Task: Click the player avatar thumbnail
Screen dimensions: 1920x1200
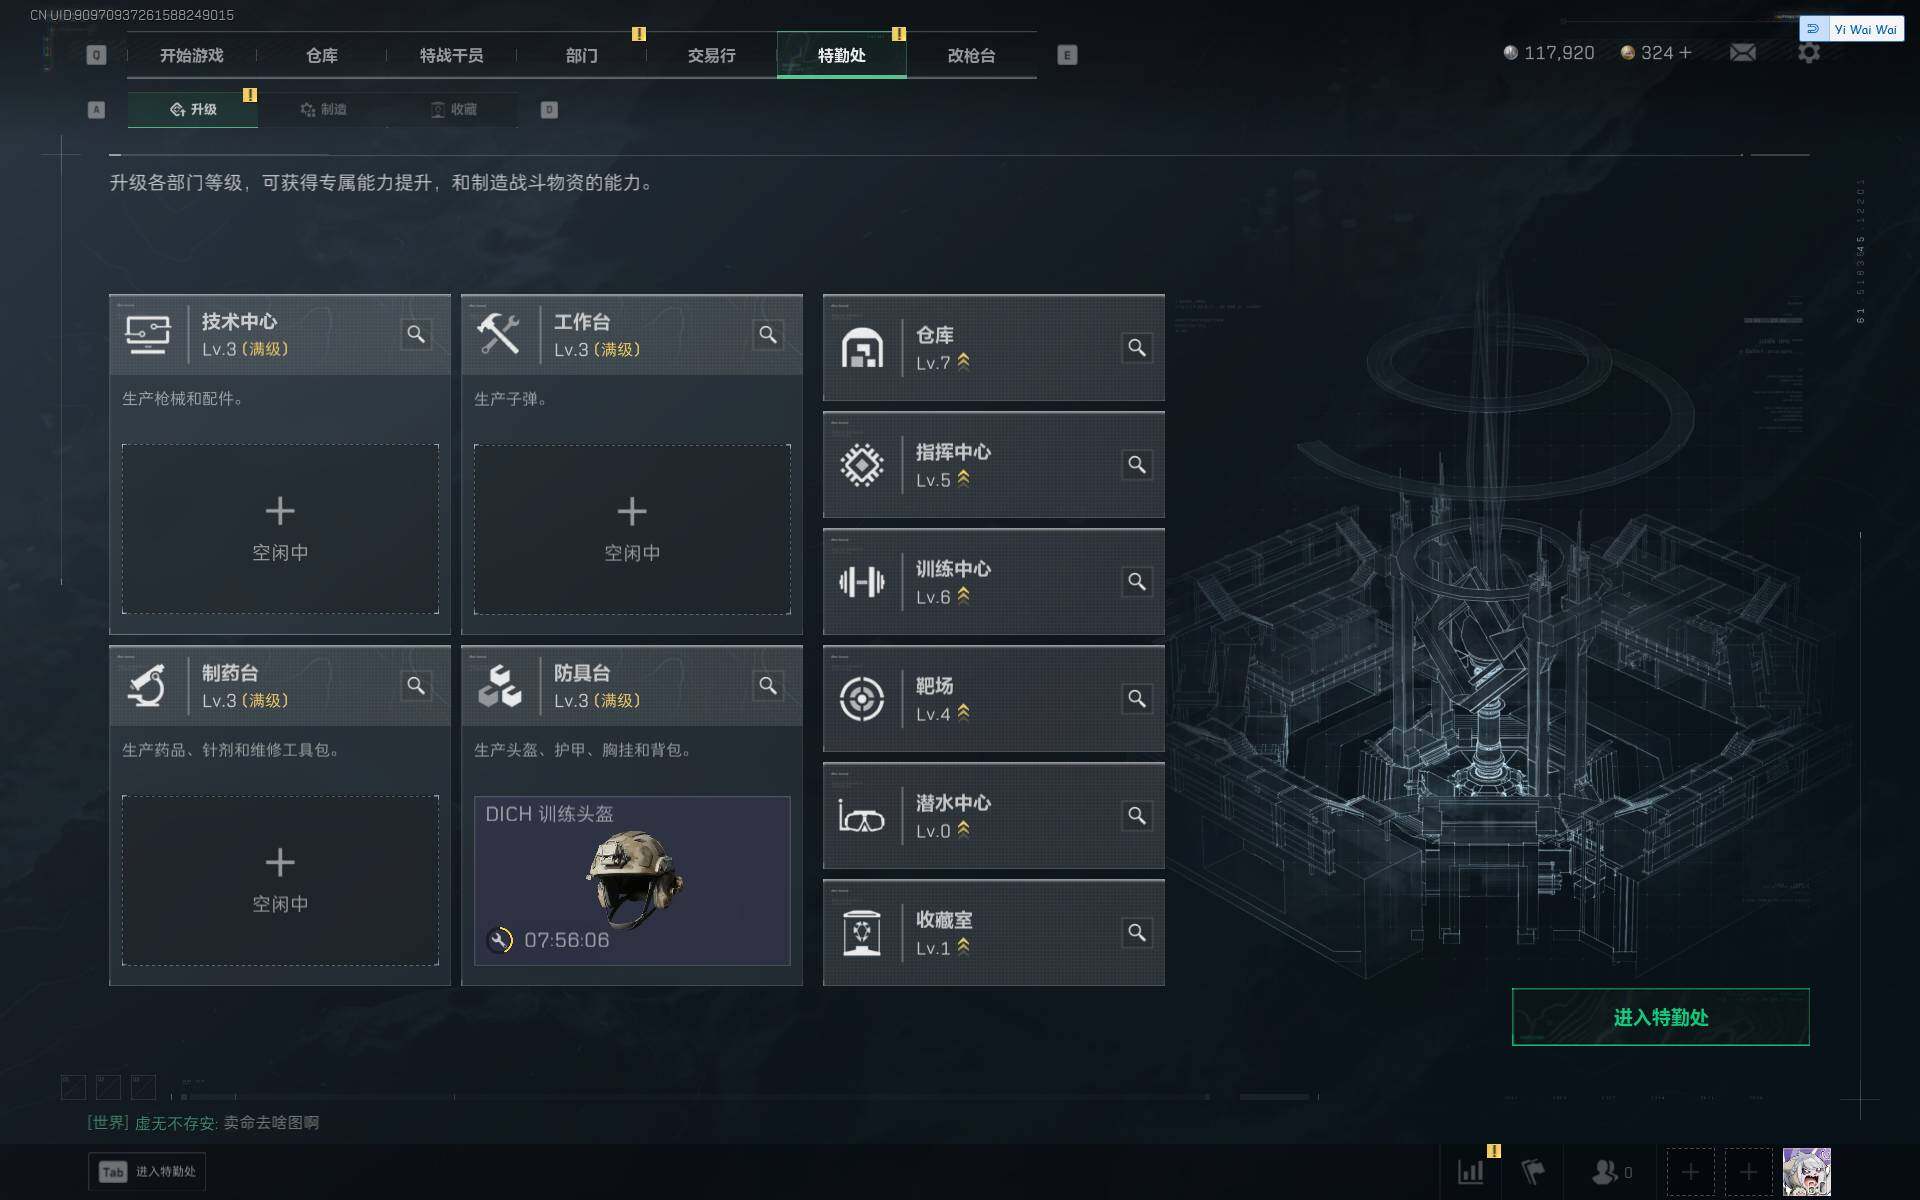Action: (1806, 1171)
